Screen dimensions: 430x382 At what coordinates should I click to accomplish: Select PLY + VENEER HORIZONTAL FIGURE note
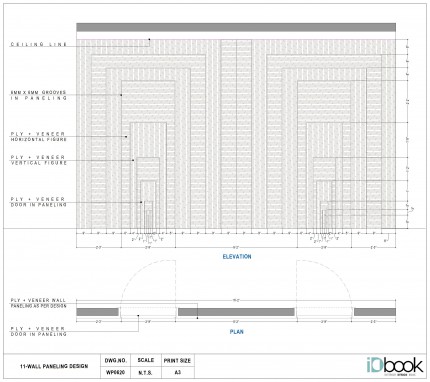[x=39, y=137]
